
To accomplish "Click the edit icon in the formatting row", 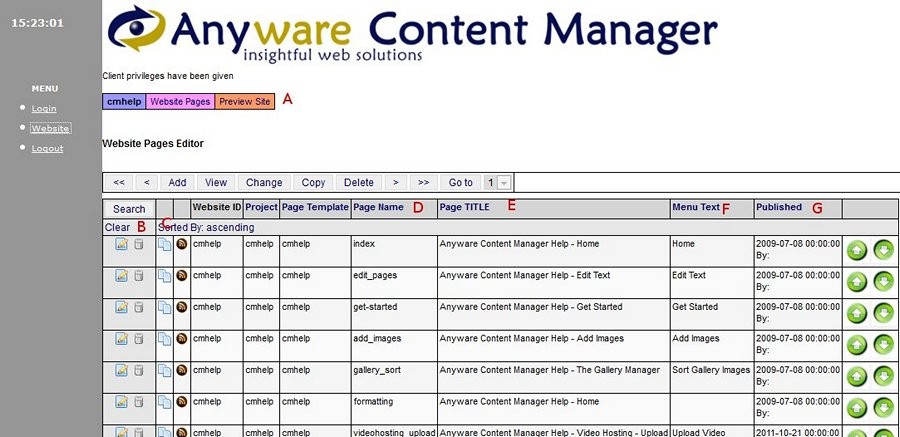I will tap(121, 402).
